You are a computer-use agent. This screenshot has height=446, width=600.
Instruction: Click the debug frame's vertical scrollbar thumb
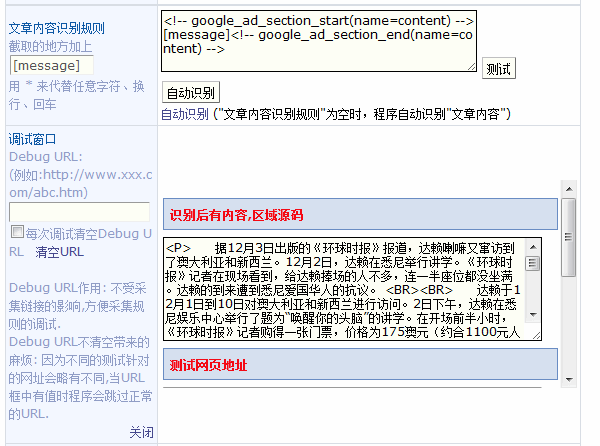coord(568,236)
